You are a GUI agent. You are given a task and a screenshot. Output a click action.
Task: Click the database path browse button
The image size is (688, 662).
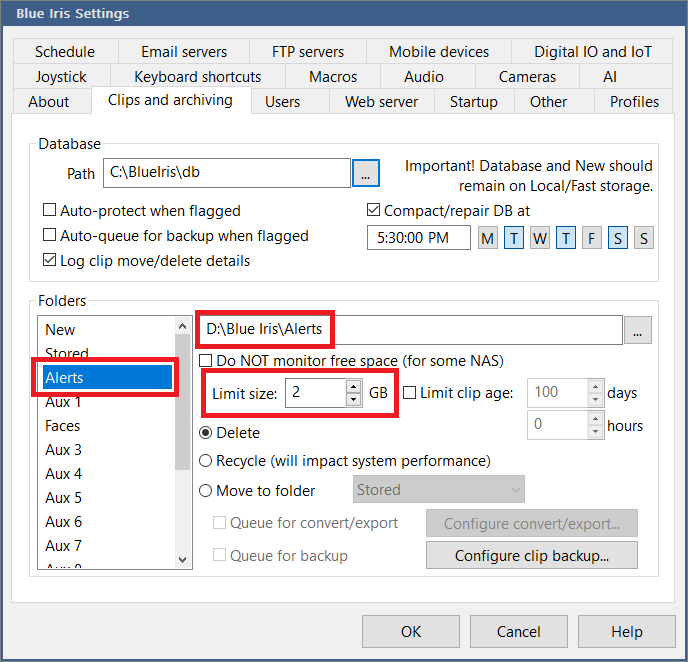[365, 173]
